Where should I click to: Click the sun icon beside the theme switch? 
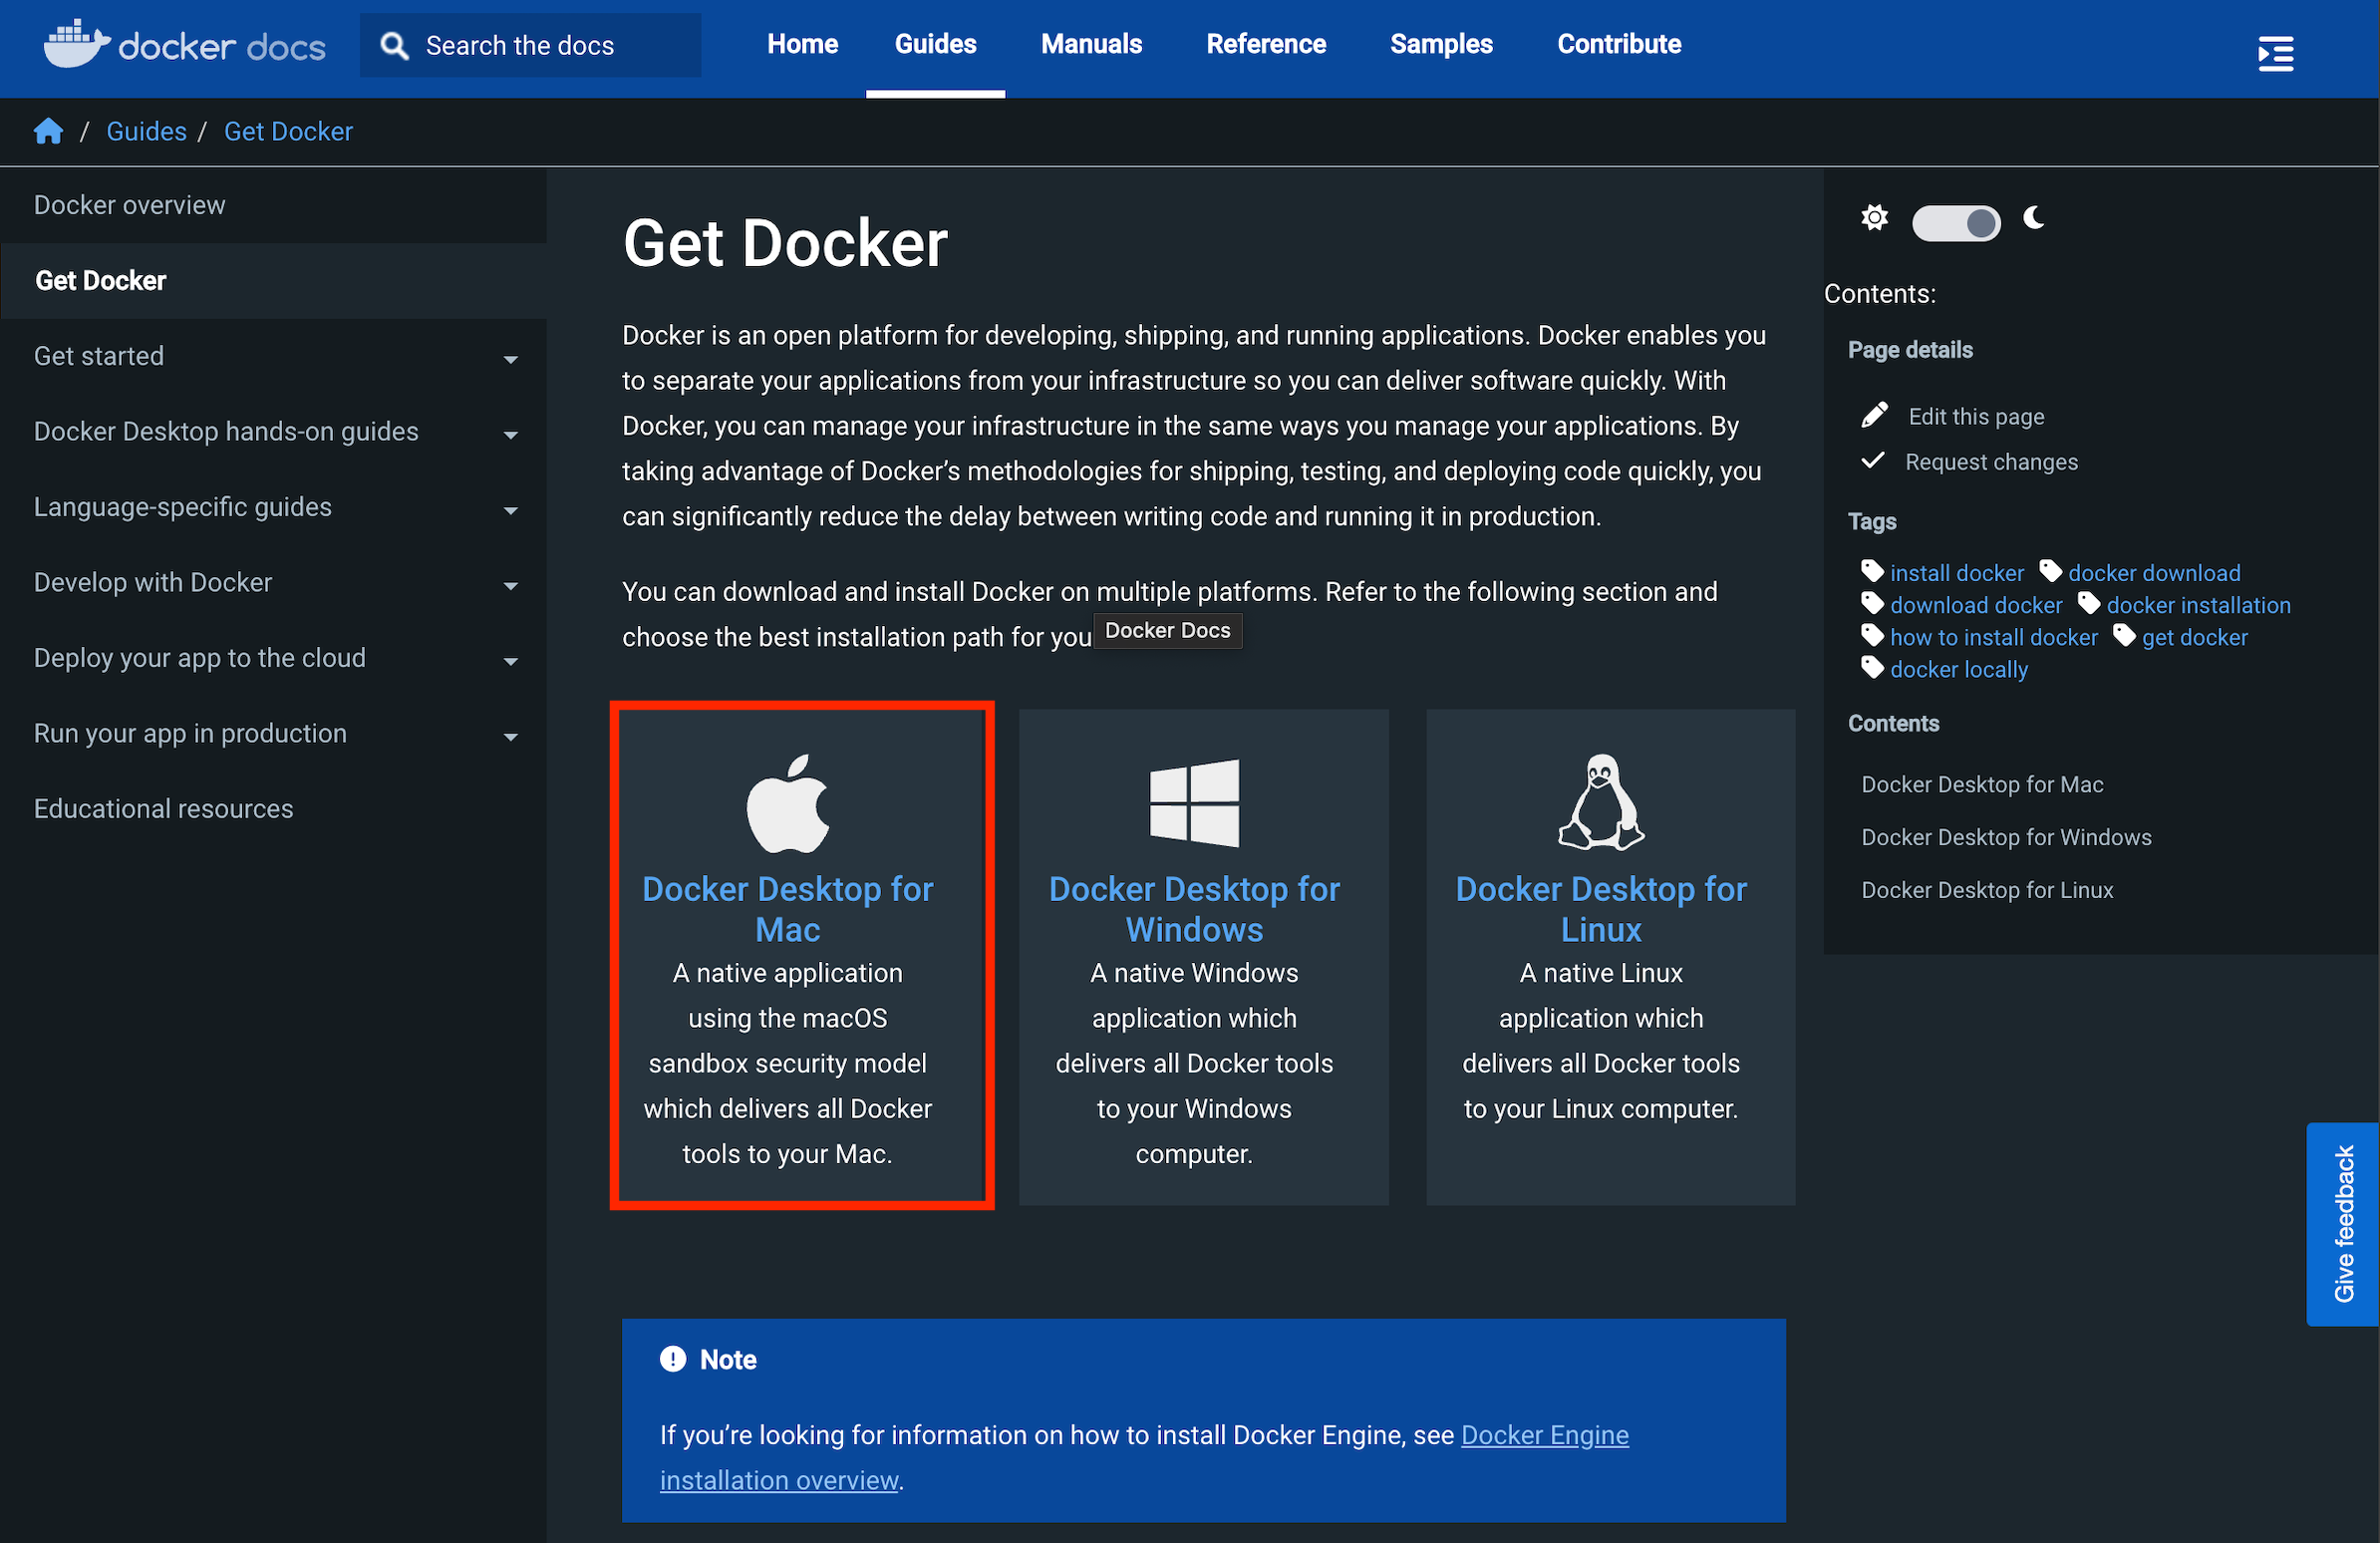click(1874, 218)
